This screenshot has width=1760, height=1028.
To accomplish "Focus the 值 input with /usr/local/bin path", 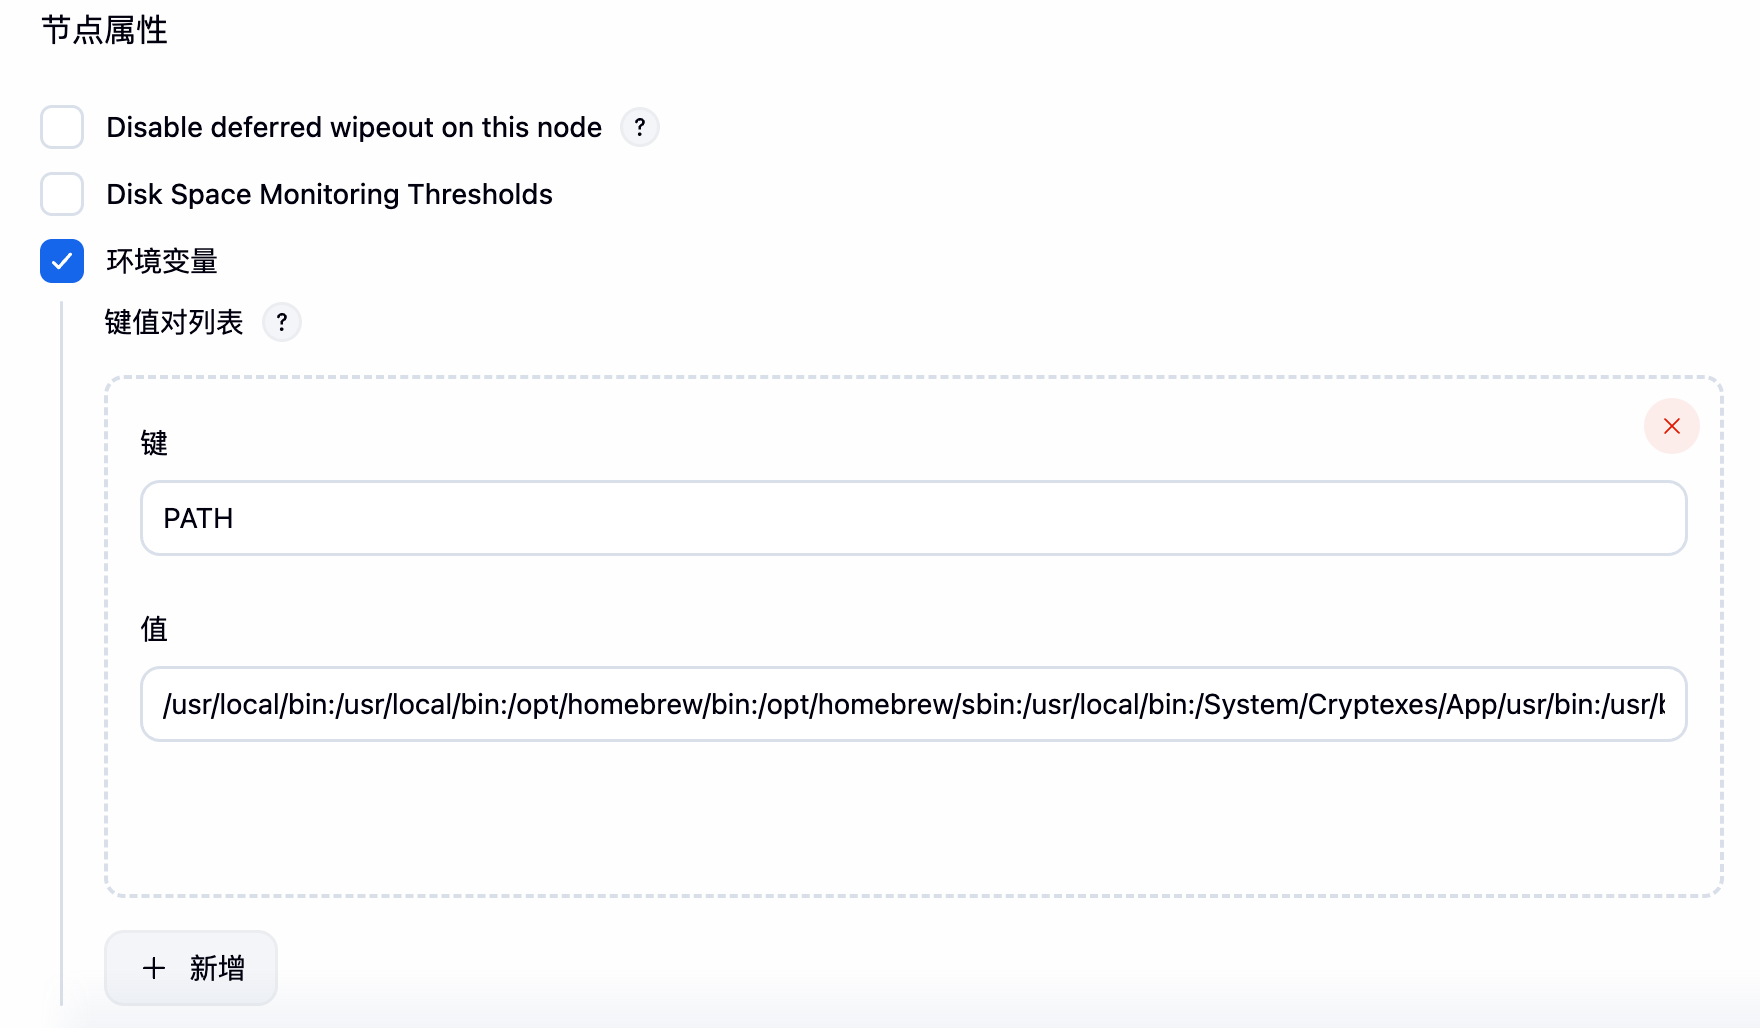I will (x=913, y=704).
